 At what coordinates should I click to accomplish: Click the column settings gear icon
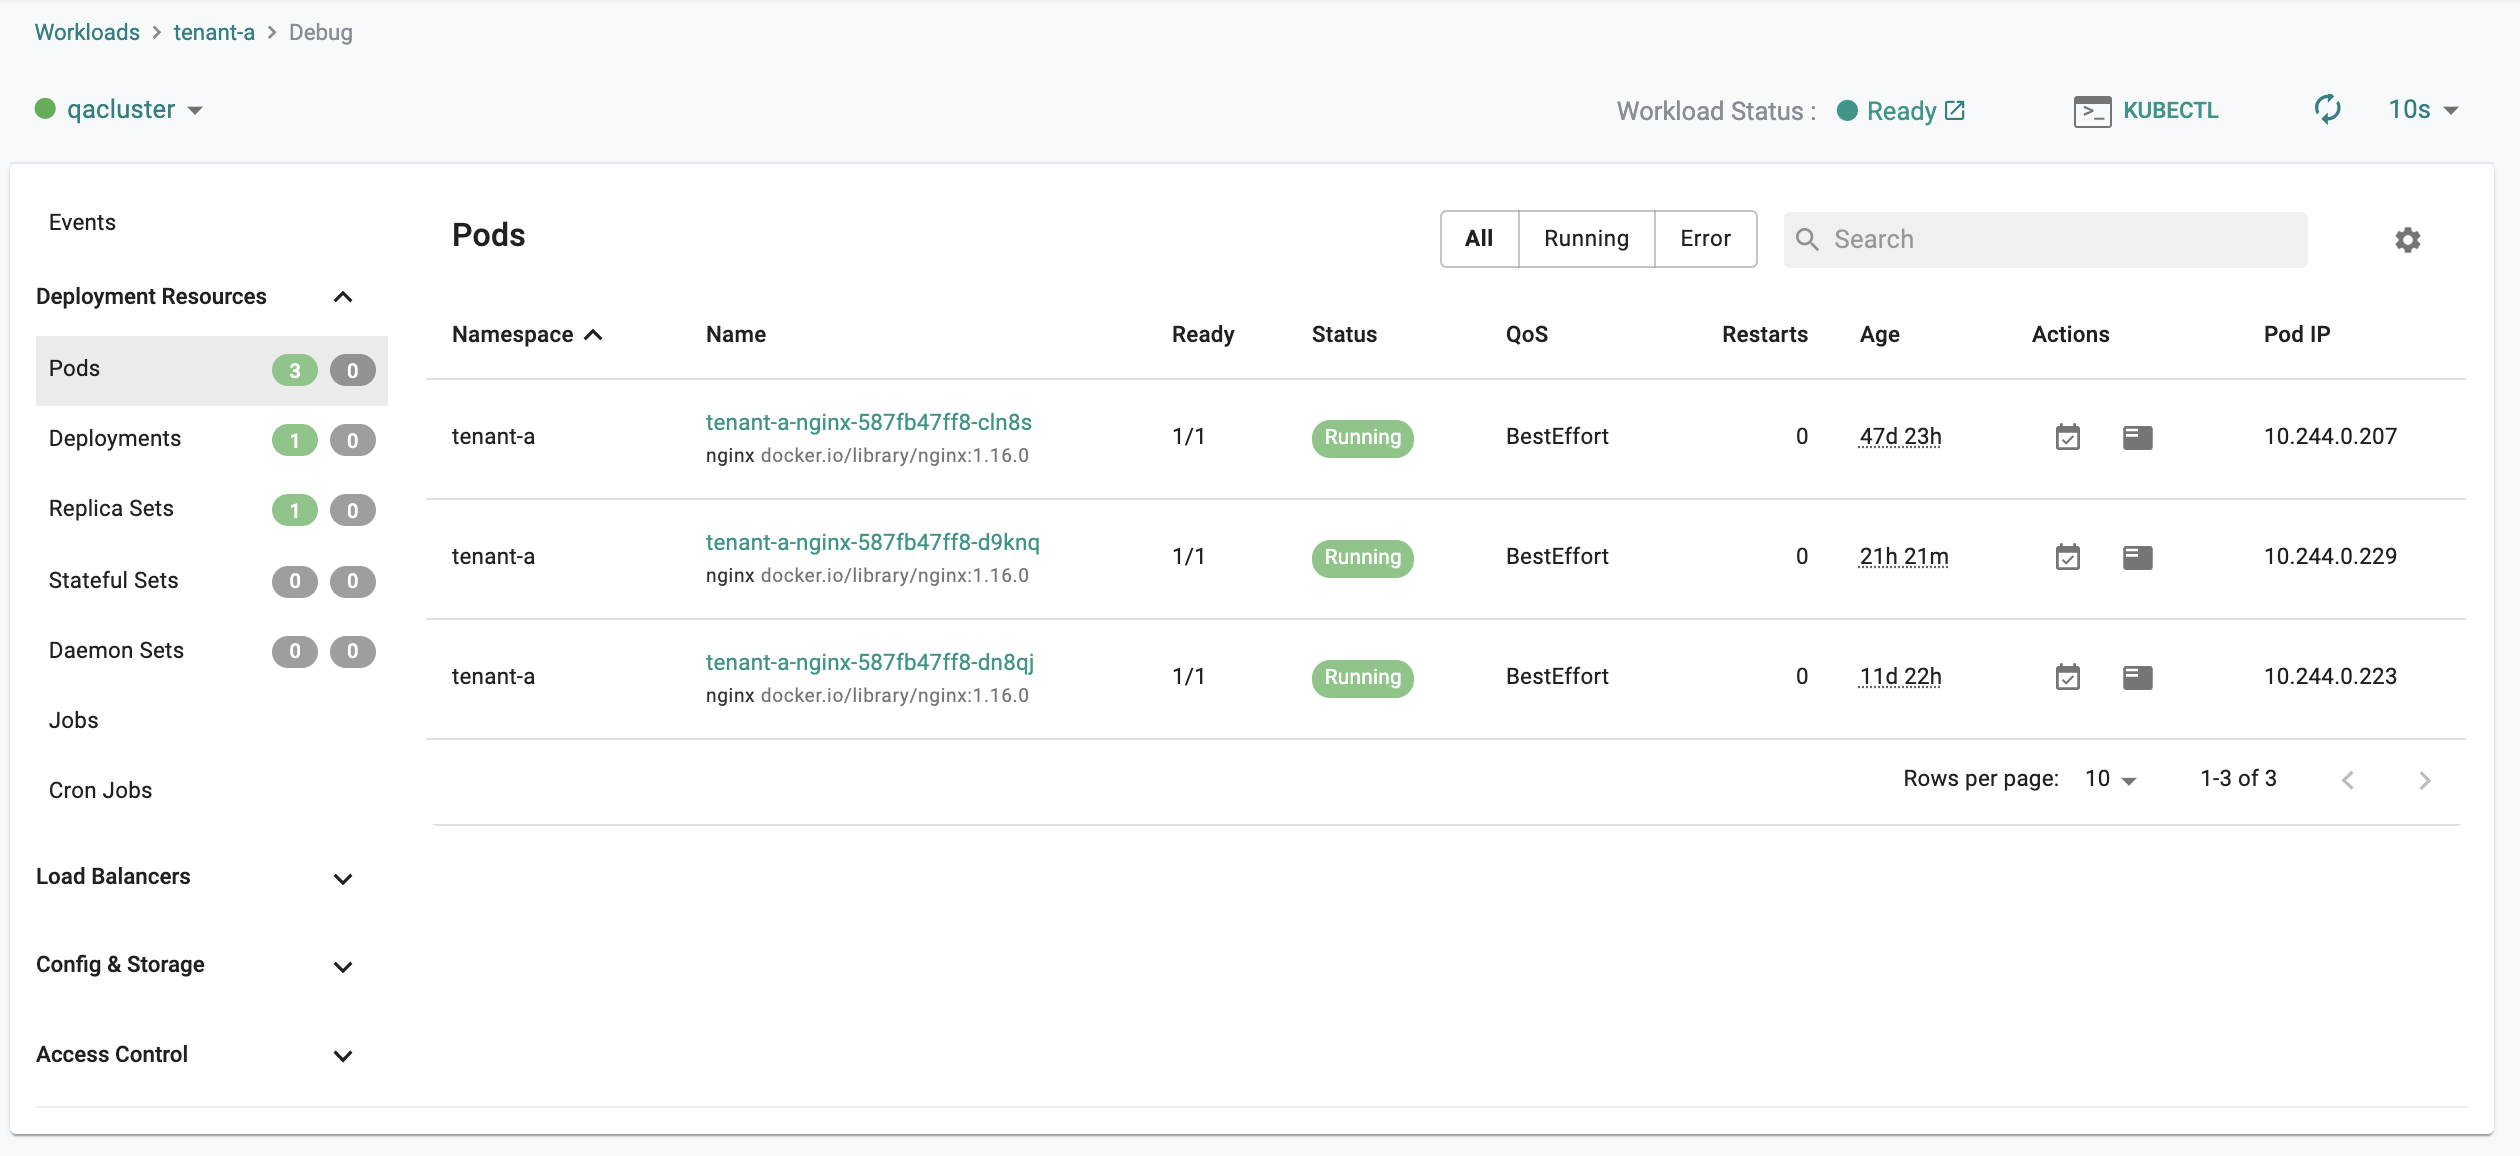tap(2409, 238)
